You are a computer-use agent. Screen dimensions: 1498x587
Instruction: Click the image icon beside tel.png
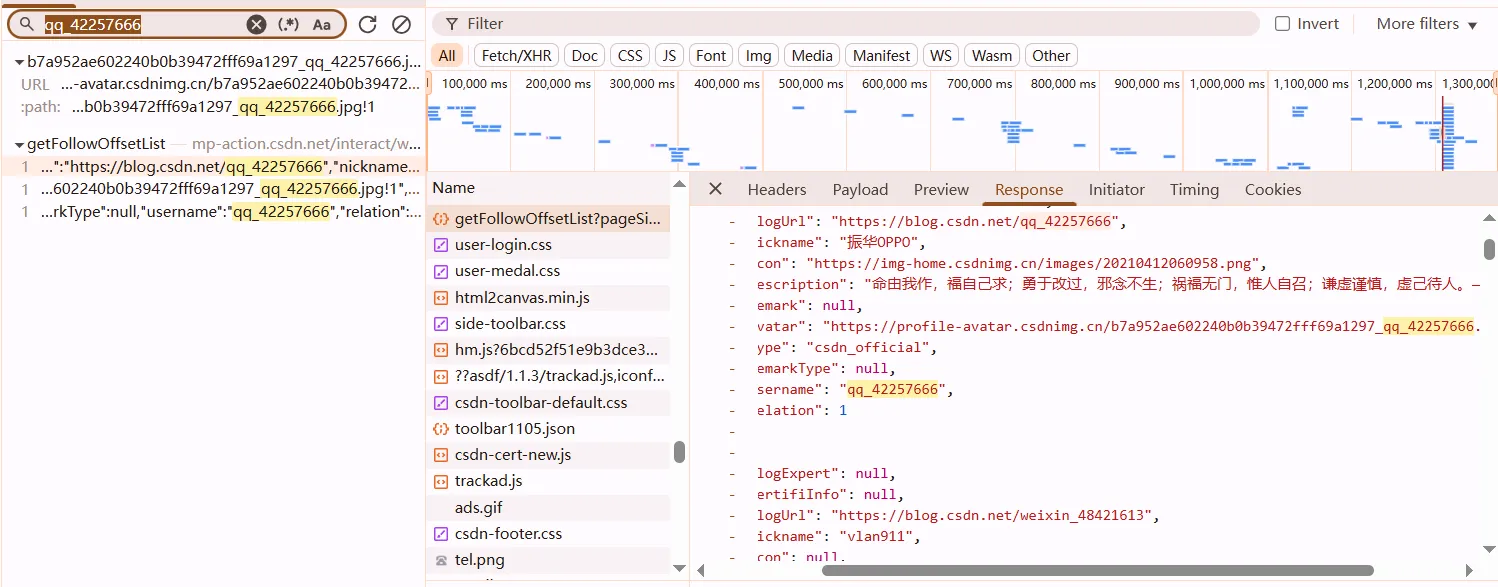[x=441, y=560]
